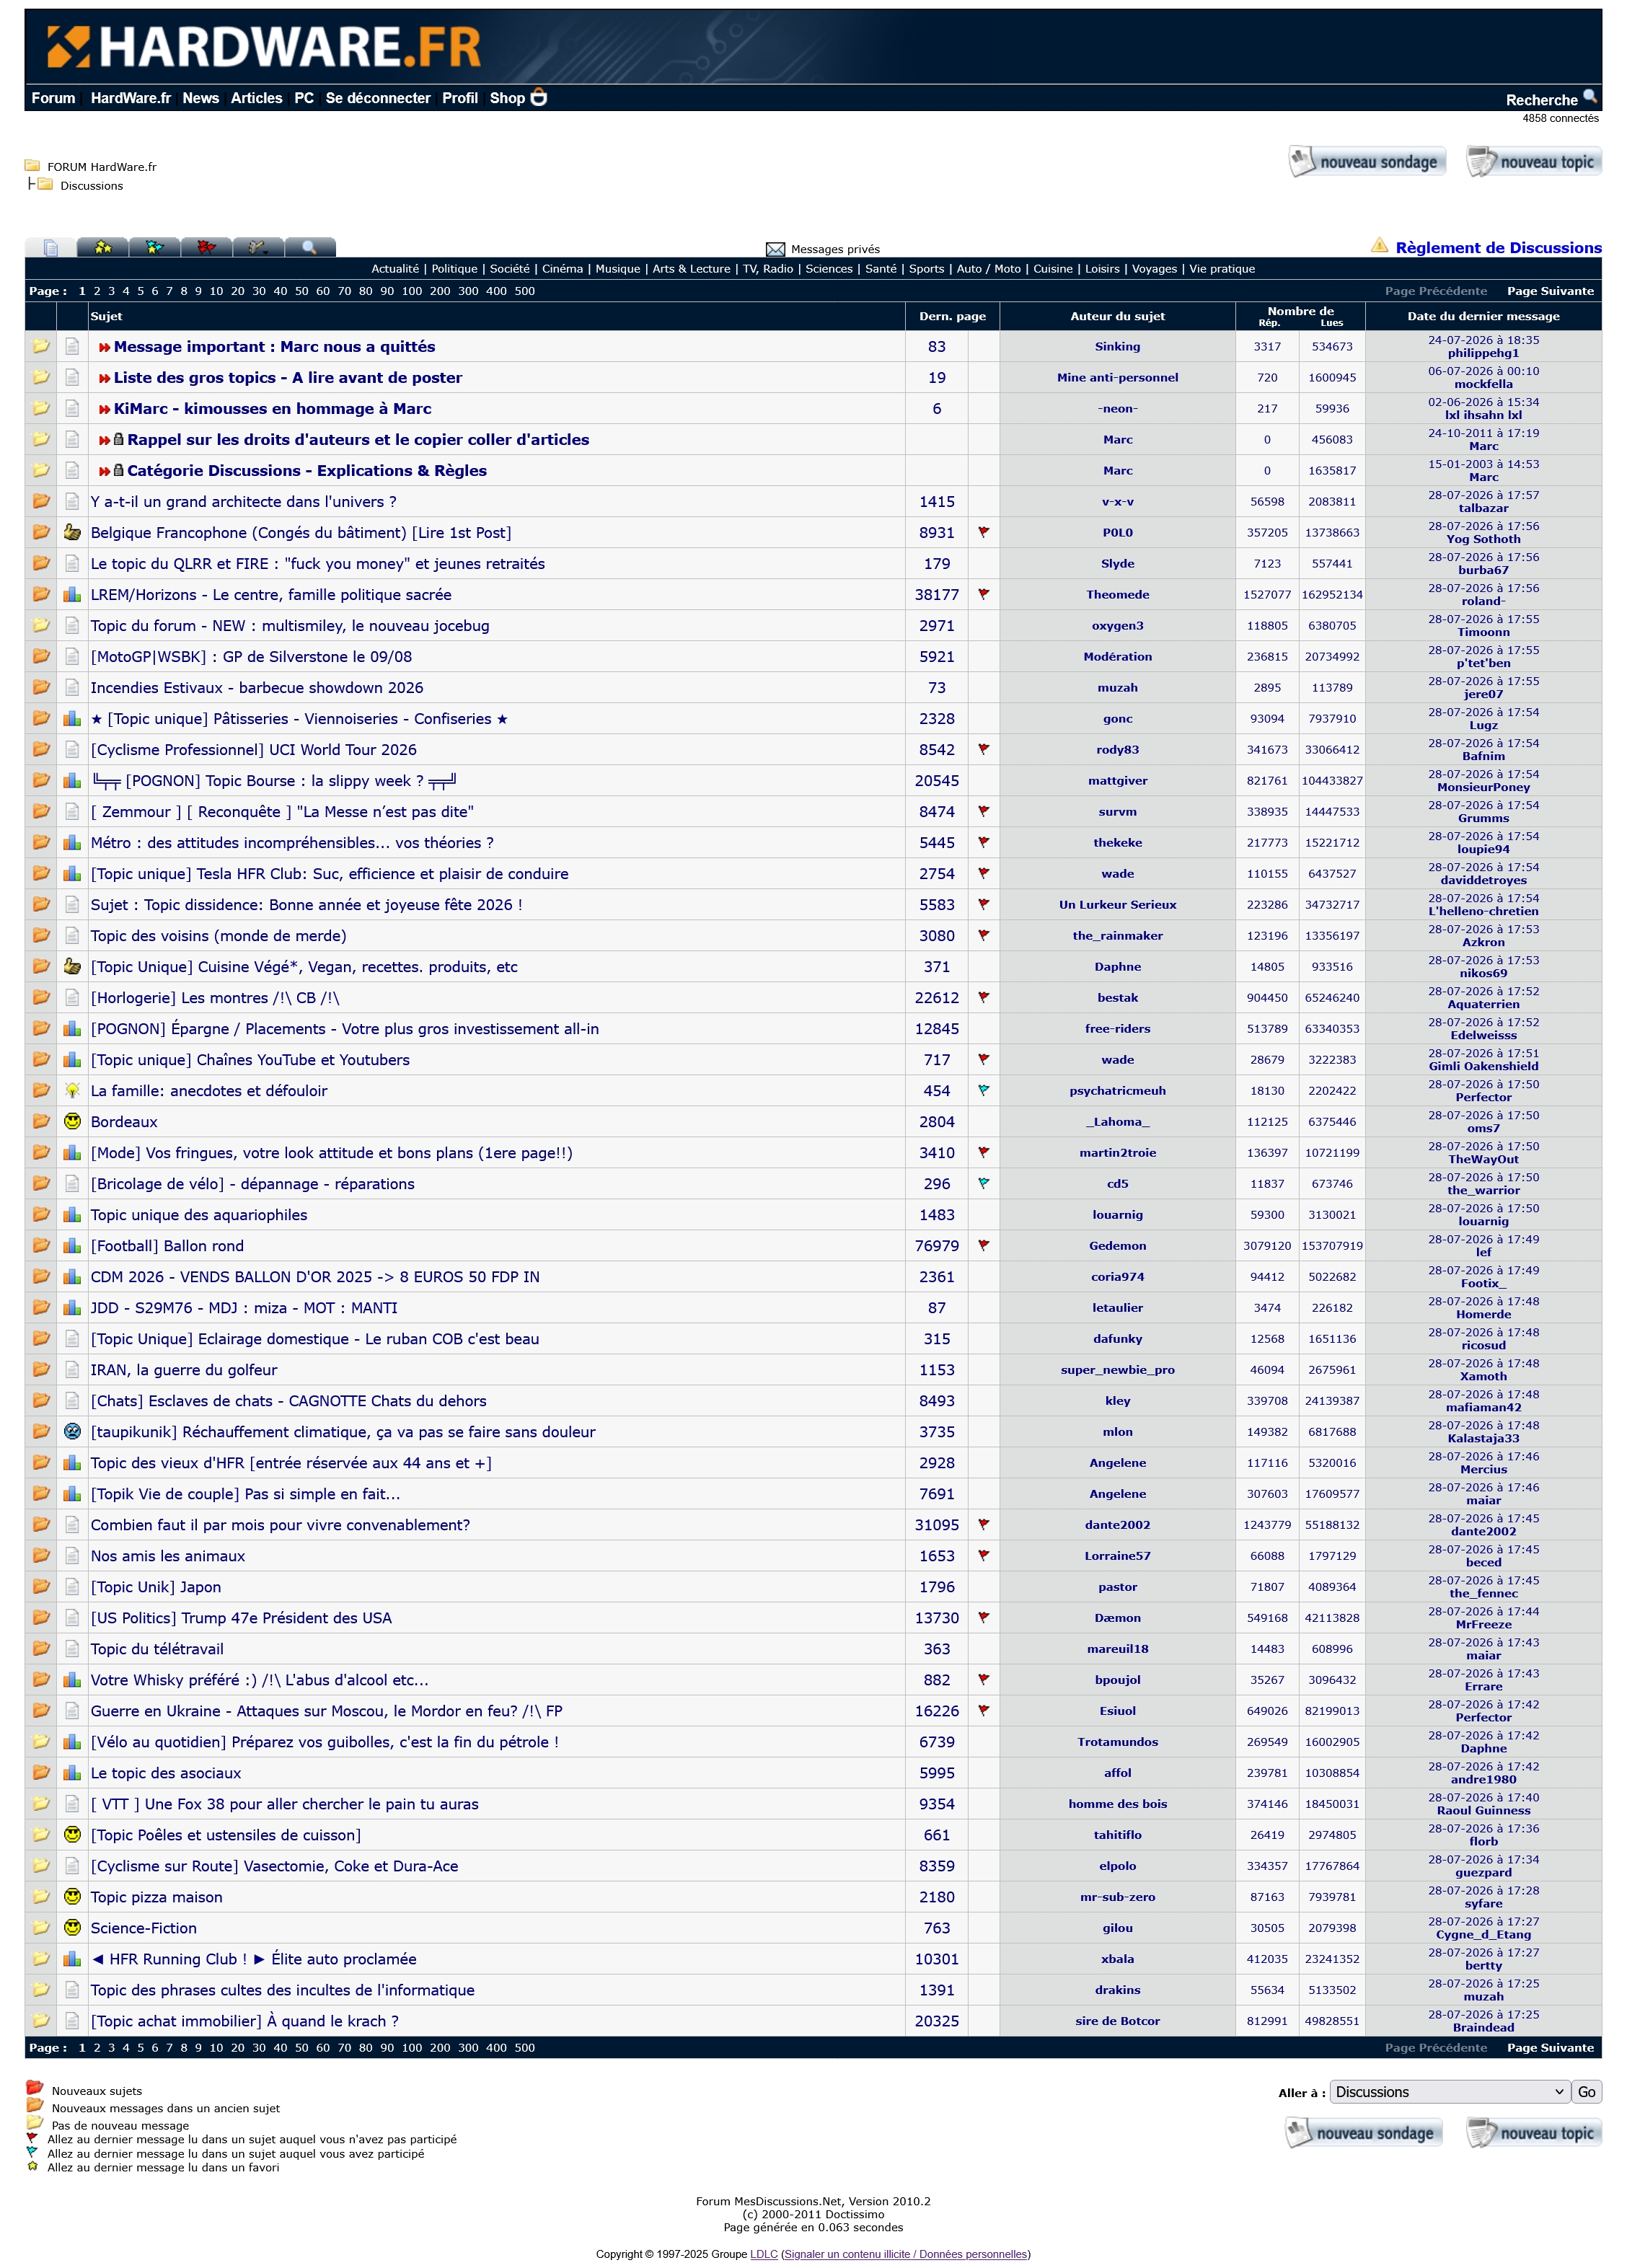The image size is (1627, 2268).
Task: Open the News menu item
Action: pos(200,98)
